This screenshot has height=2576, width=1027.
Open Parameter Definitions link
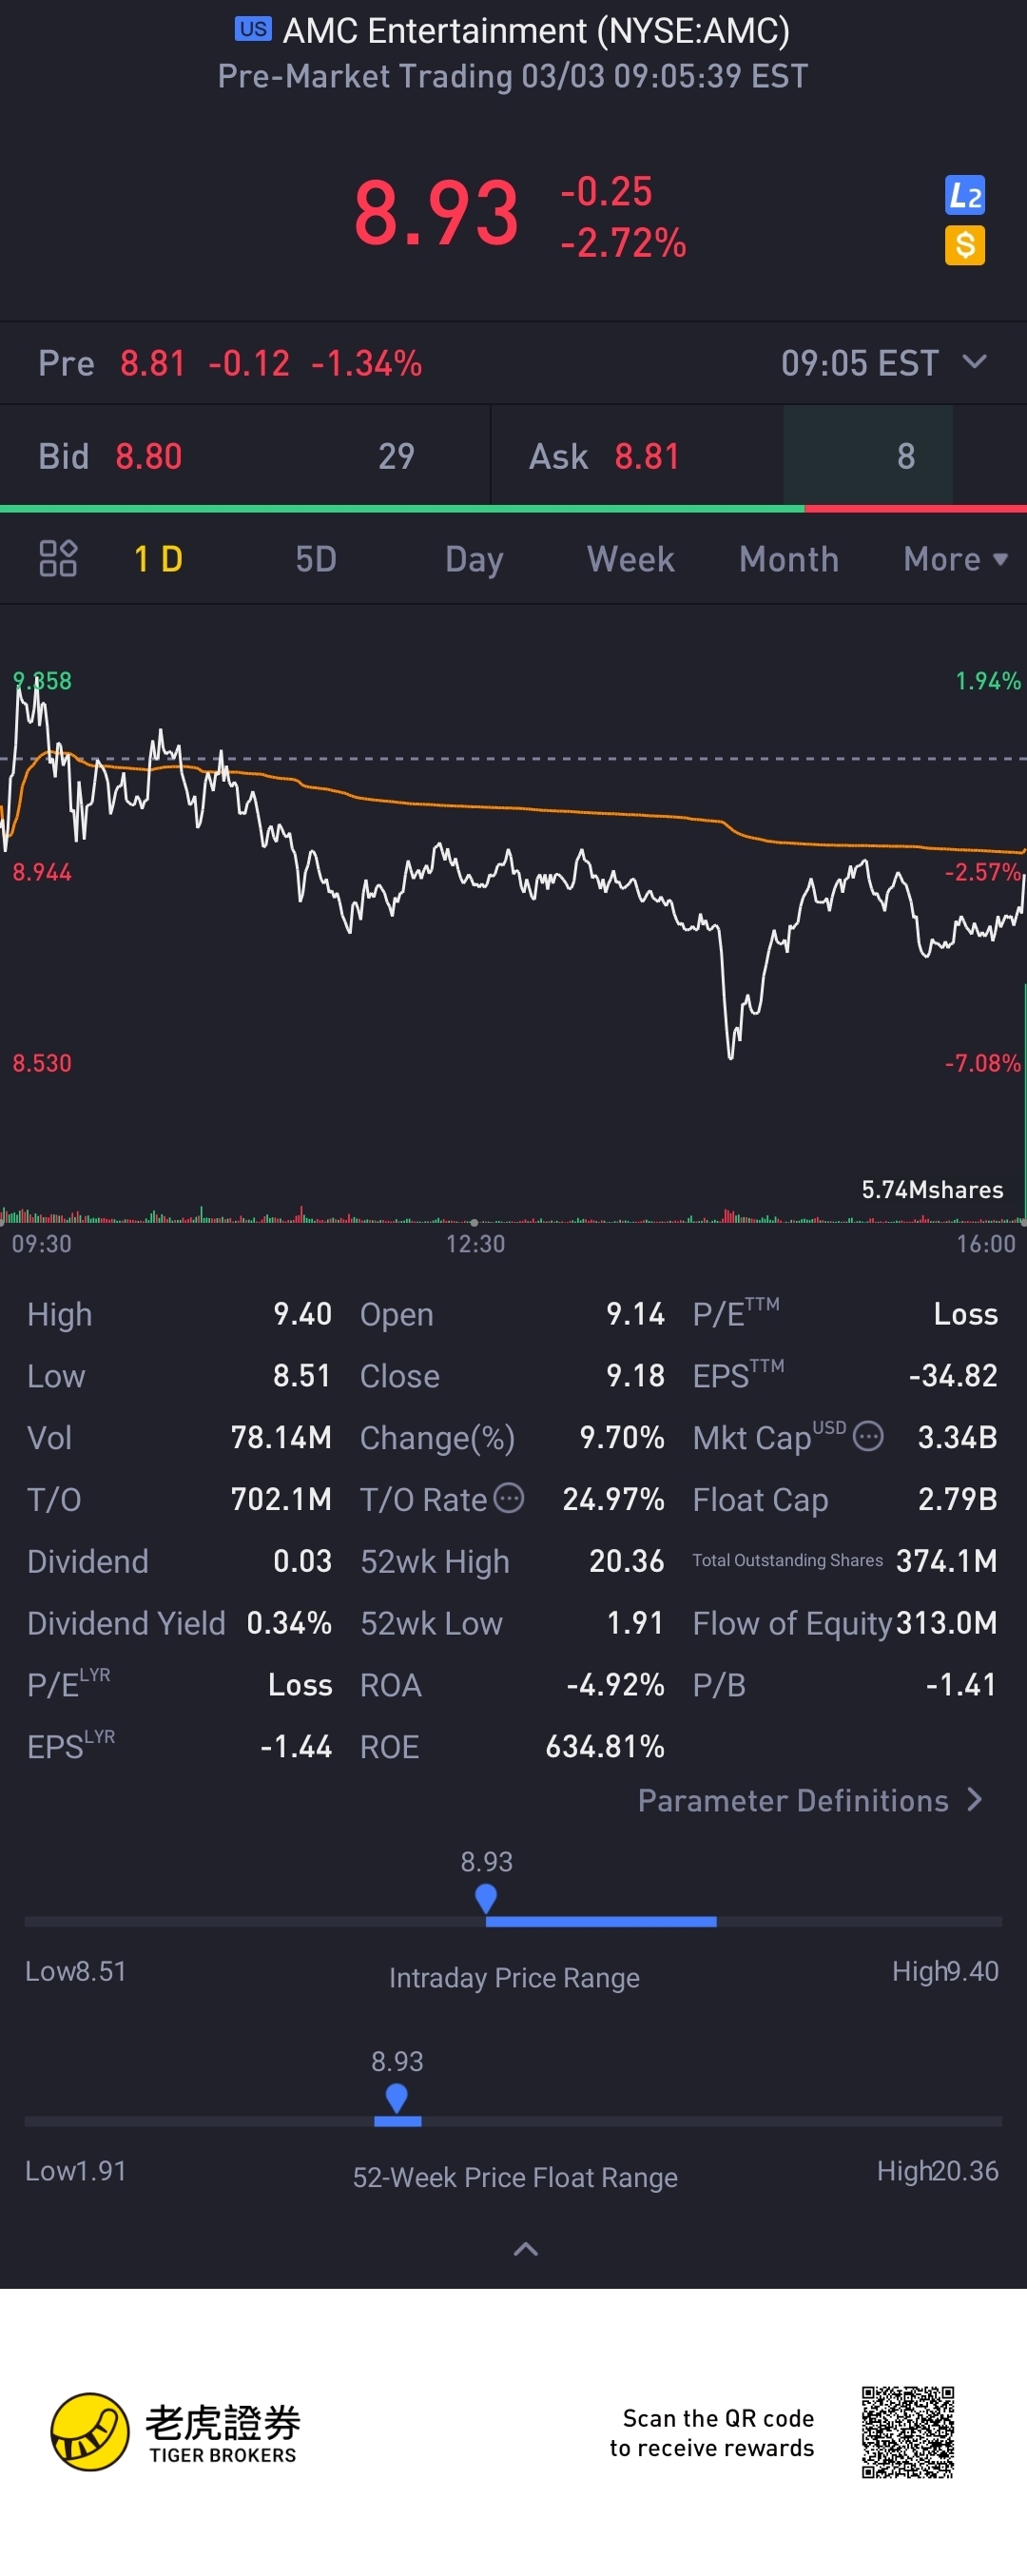pyautogui.click(x=810, y=1801)
